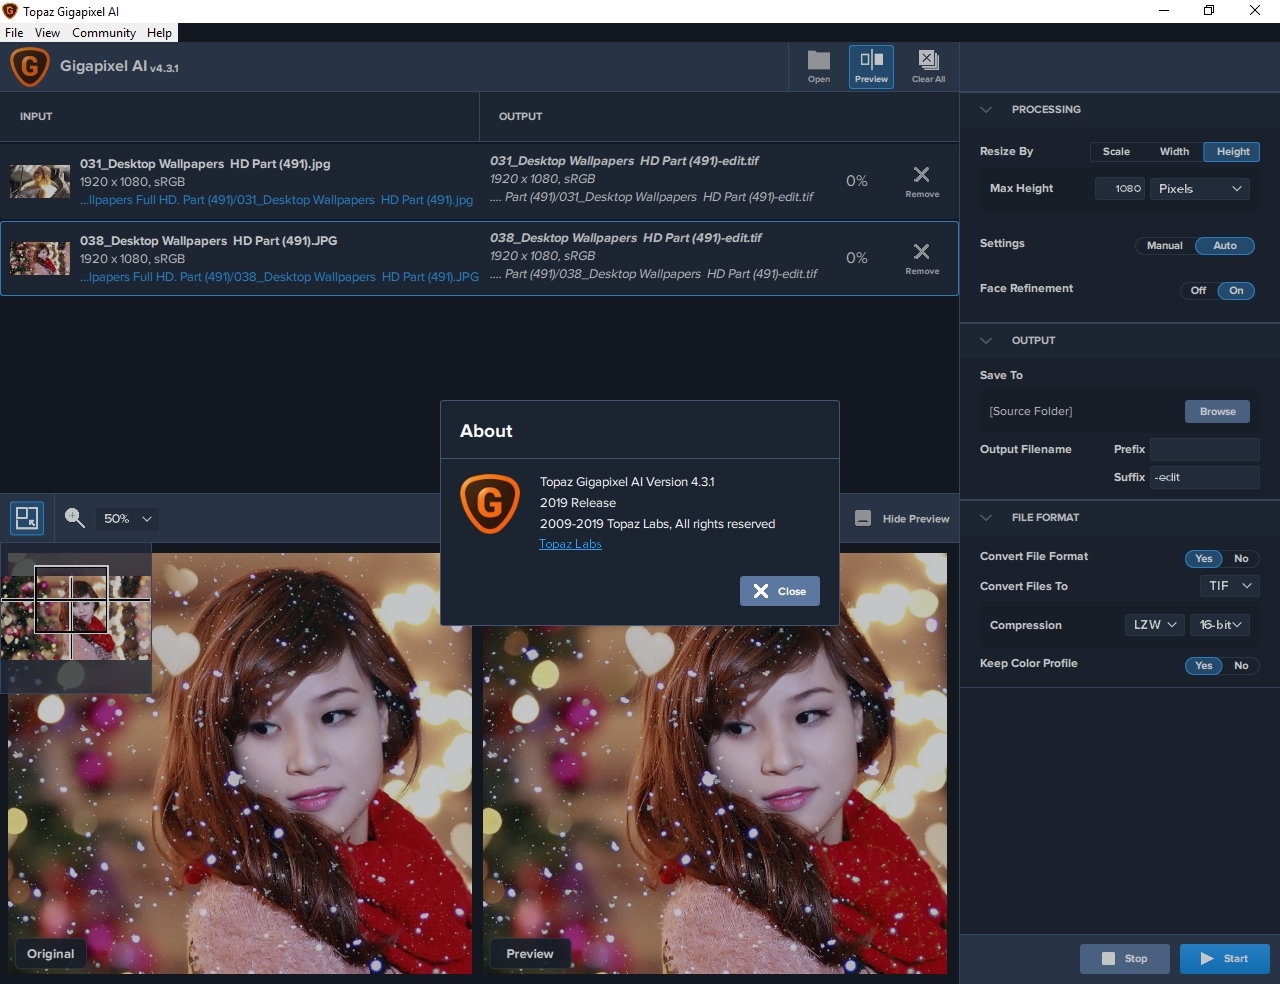Click the Hide Preview icon
Image resolution: width=1280 pixels, height=984 pixels.
pos(863,518)
